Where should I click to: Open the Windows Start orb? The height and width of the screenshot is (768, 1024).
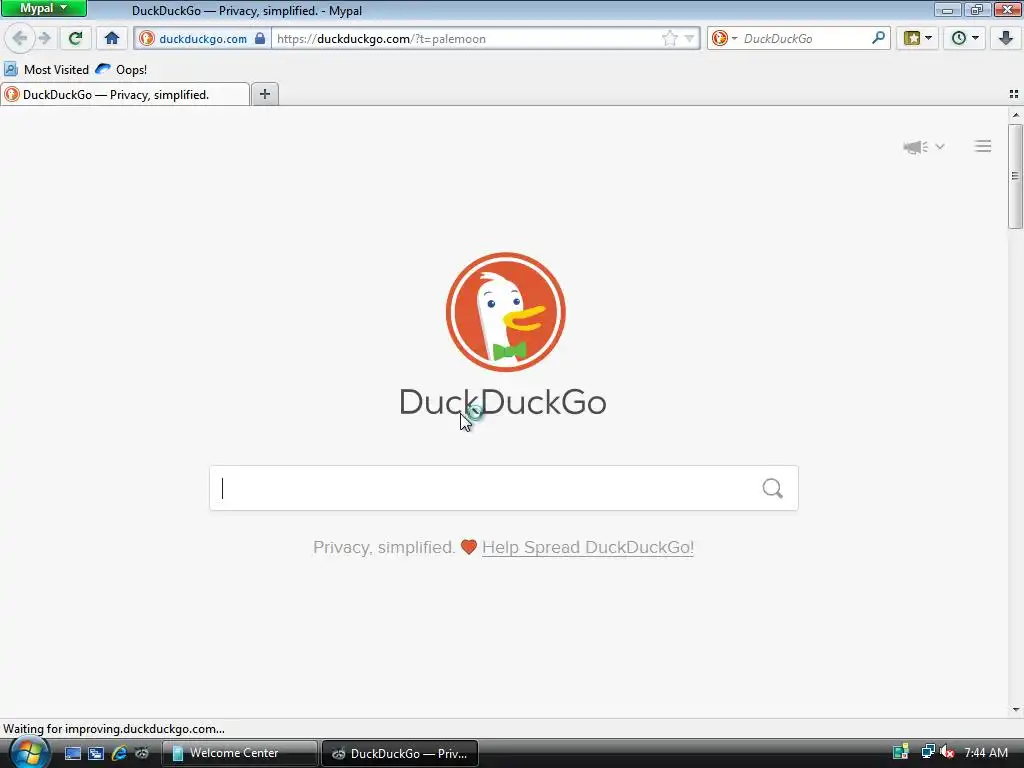coord(27,753)
